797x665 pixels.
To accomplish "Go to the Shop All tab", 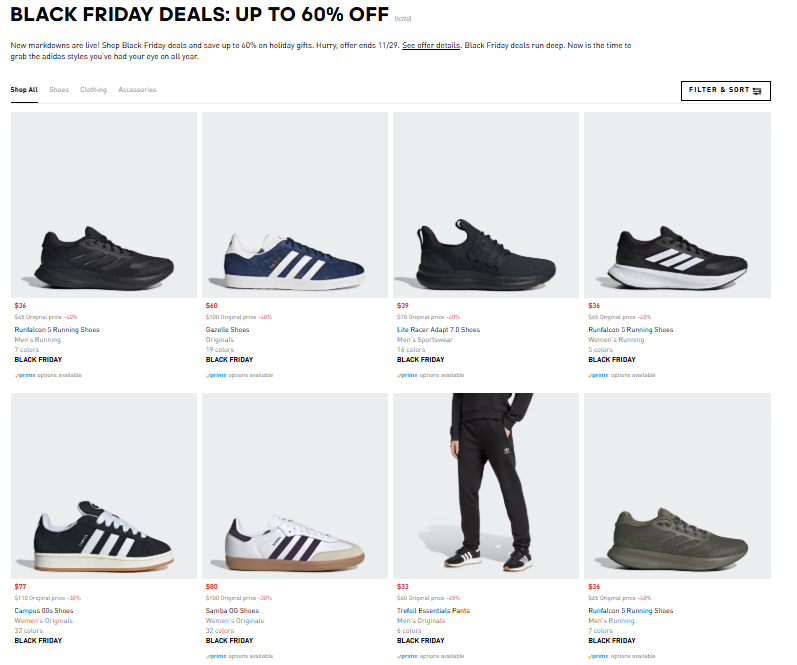I will (24, 90).
